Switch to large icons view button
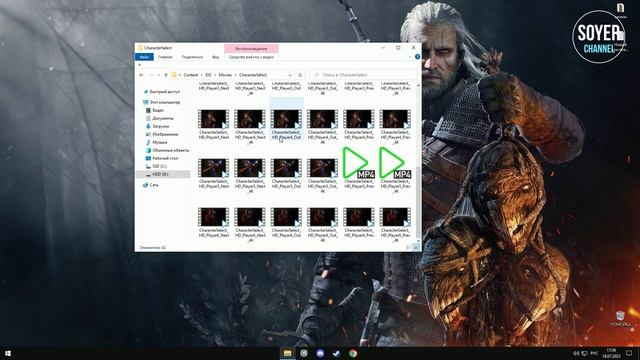 coord(416,247)
